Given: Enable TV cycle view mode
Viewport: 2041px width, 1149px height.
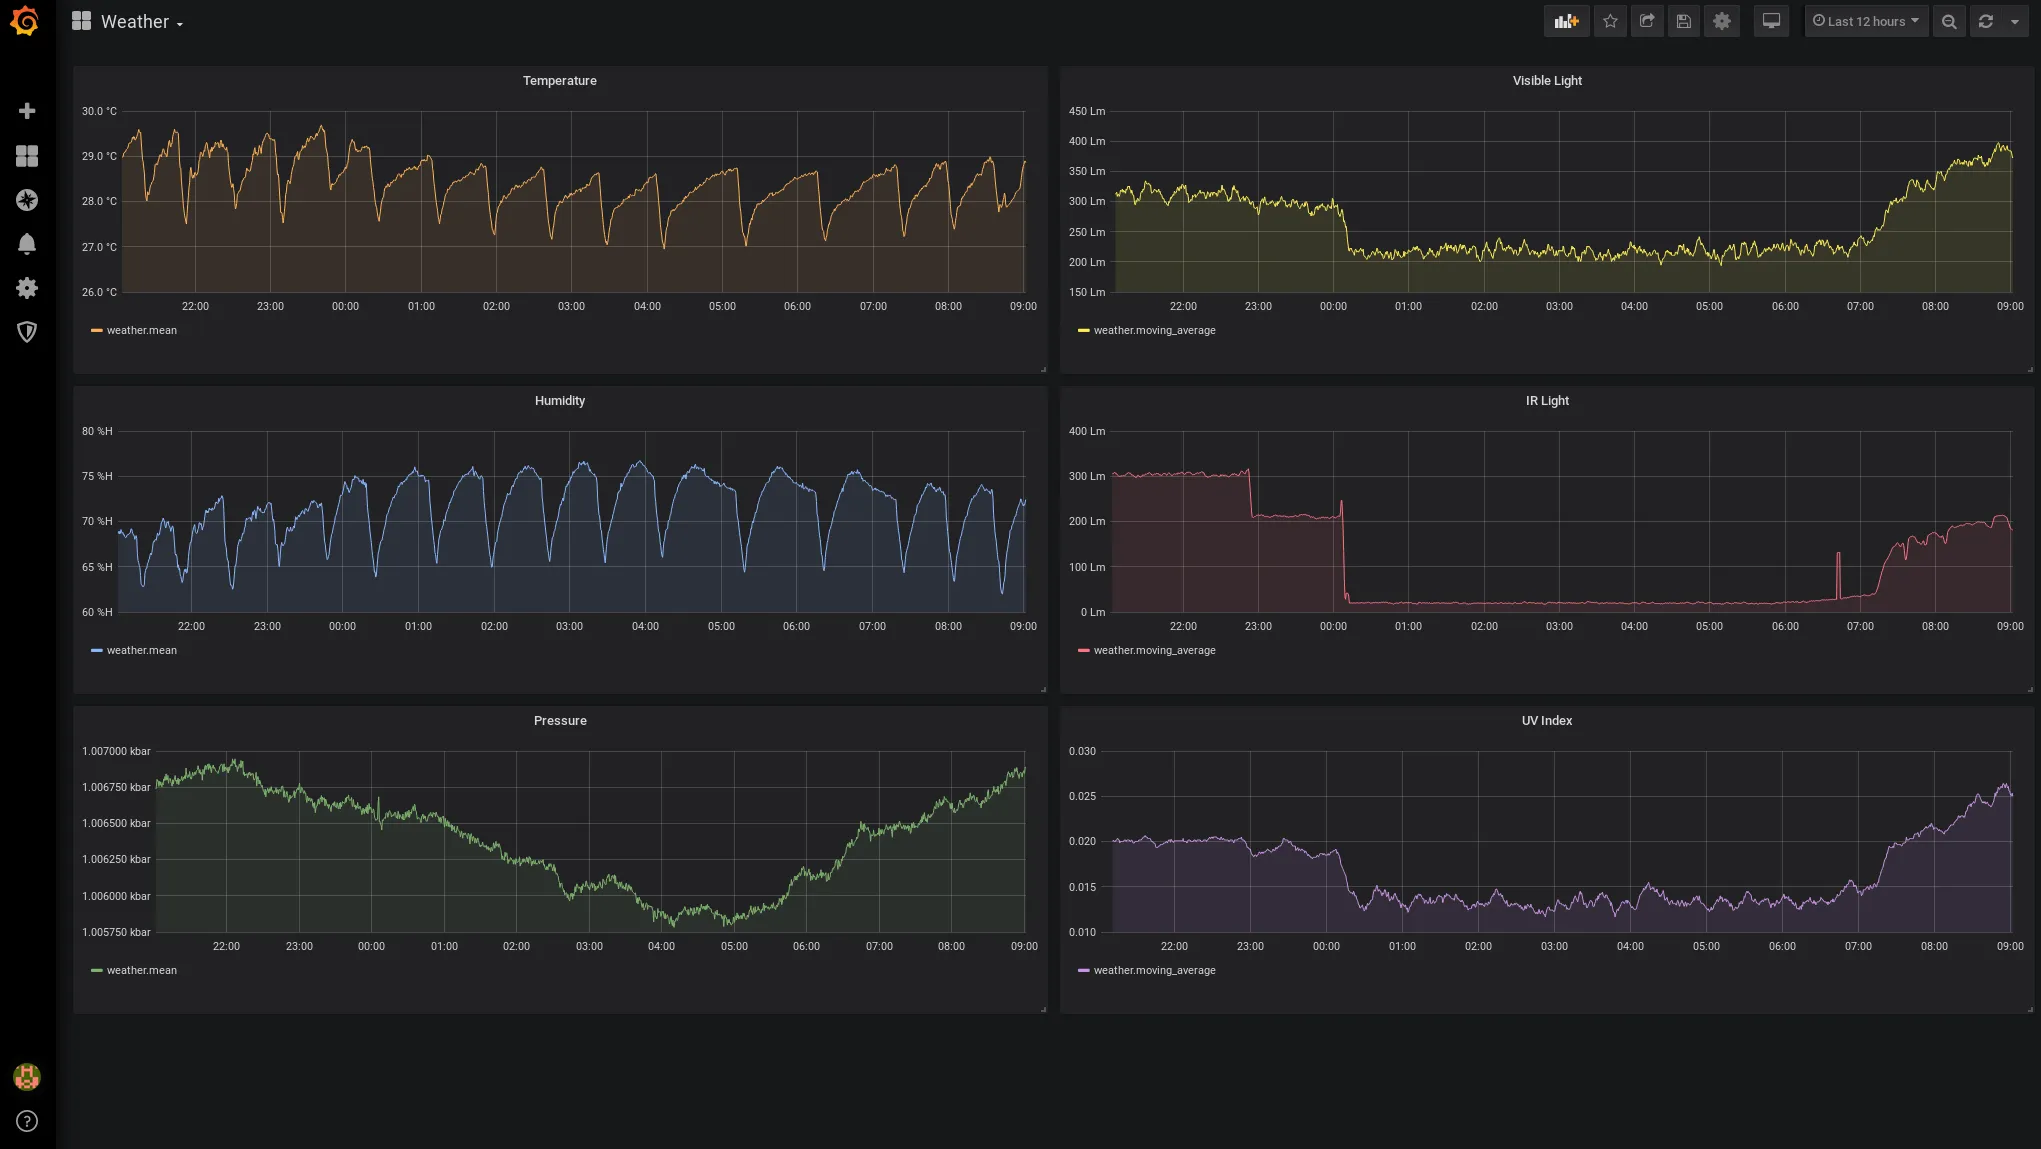Looking at the screenshot, I should coord(1771,21).
